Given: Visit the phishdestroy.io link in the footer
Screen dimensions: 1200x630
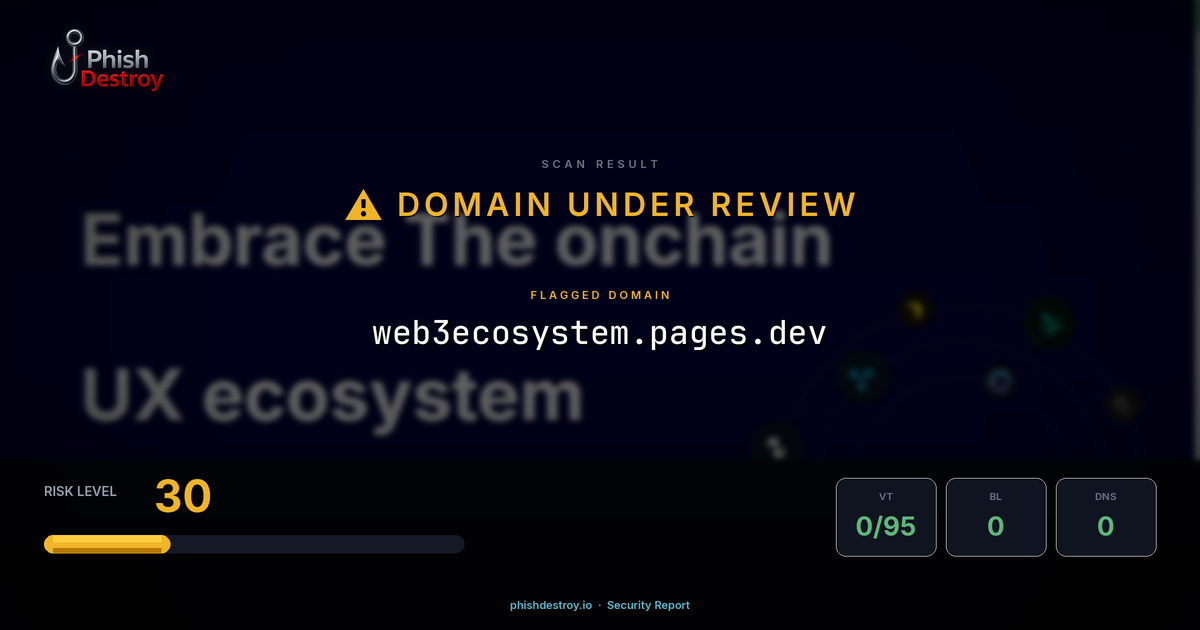Looking at the screenshot, I should pos(550,605).
